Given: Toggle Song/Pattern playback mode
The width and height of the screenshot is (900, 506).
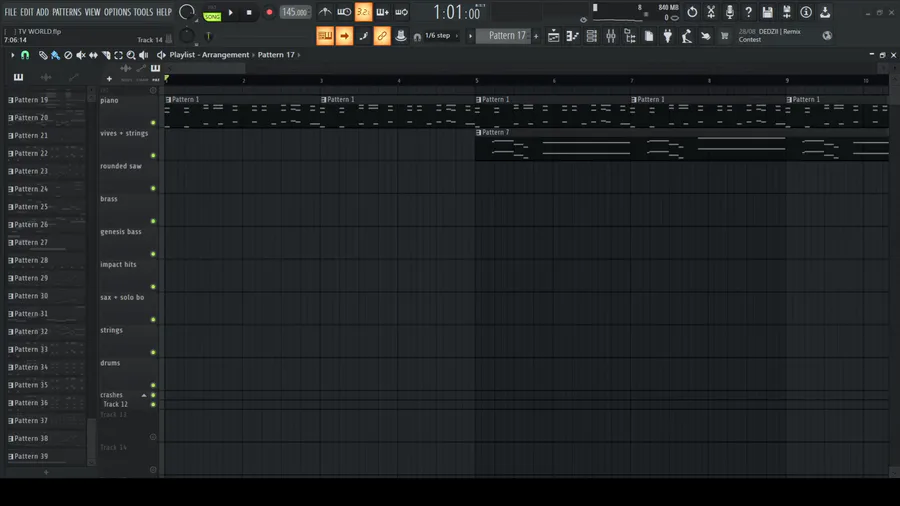Looking at the screenshot, I should (x=212, y=13).
